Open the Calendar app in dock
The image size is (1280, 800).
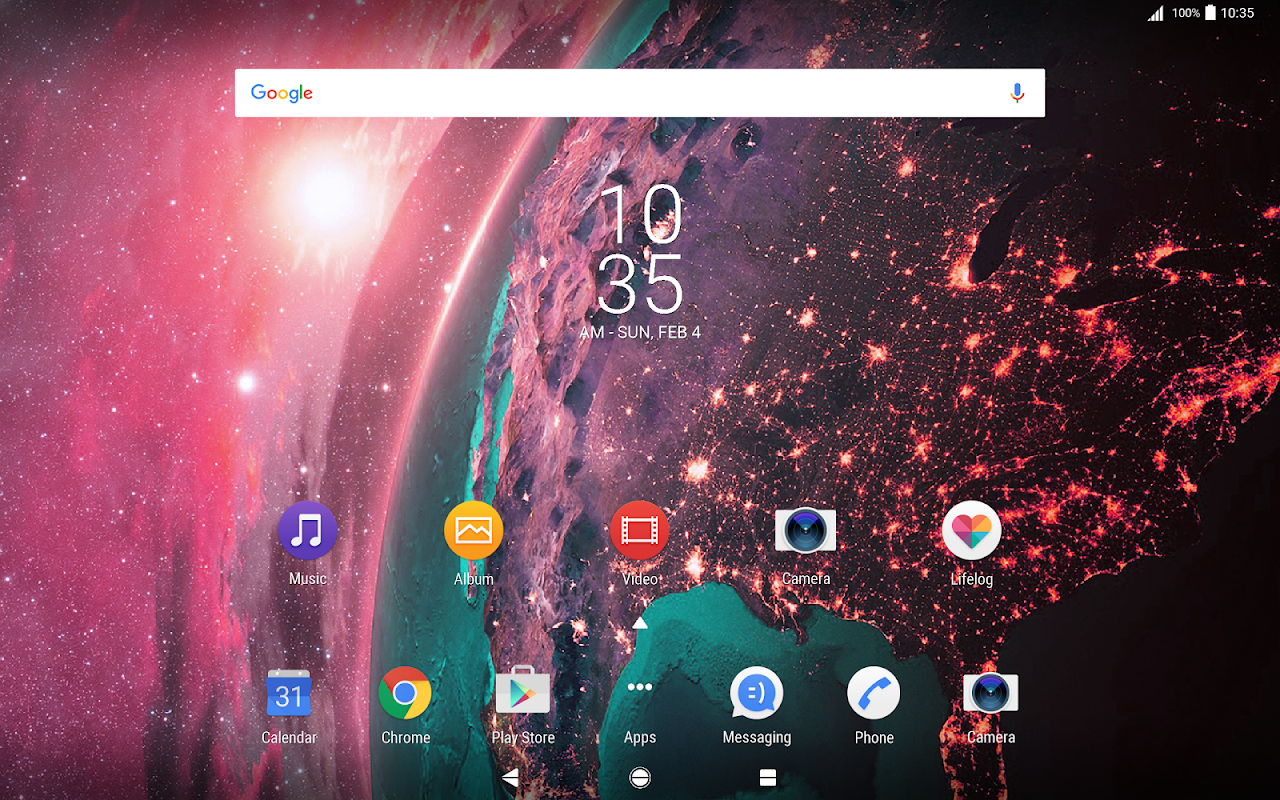tap(289, 693)
